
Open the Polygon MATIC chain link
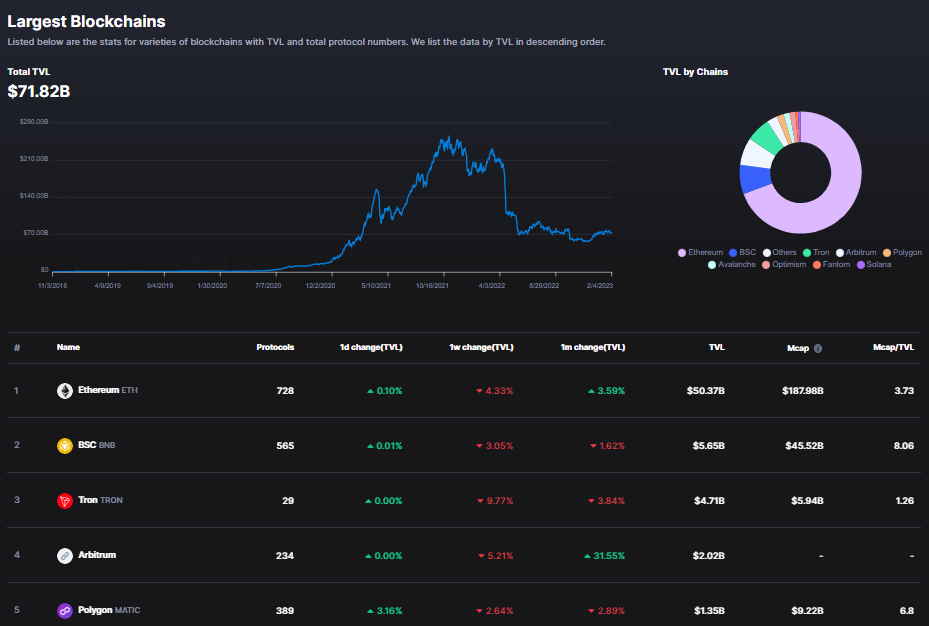[x=109, y=610]
